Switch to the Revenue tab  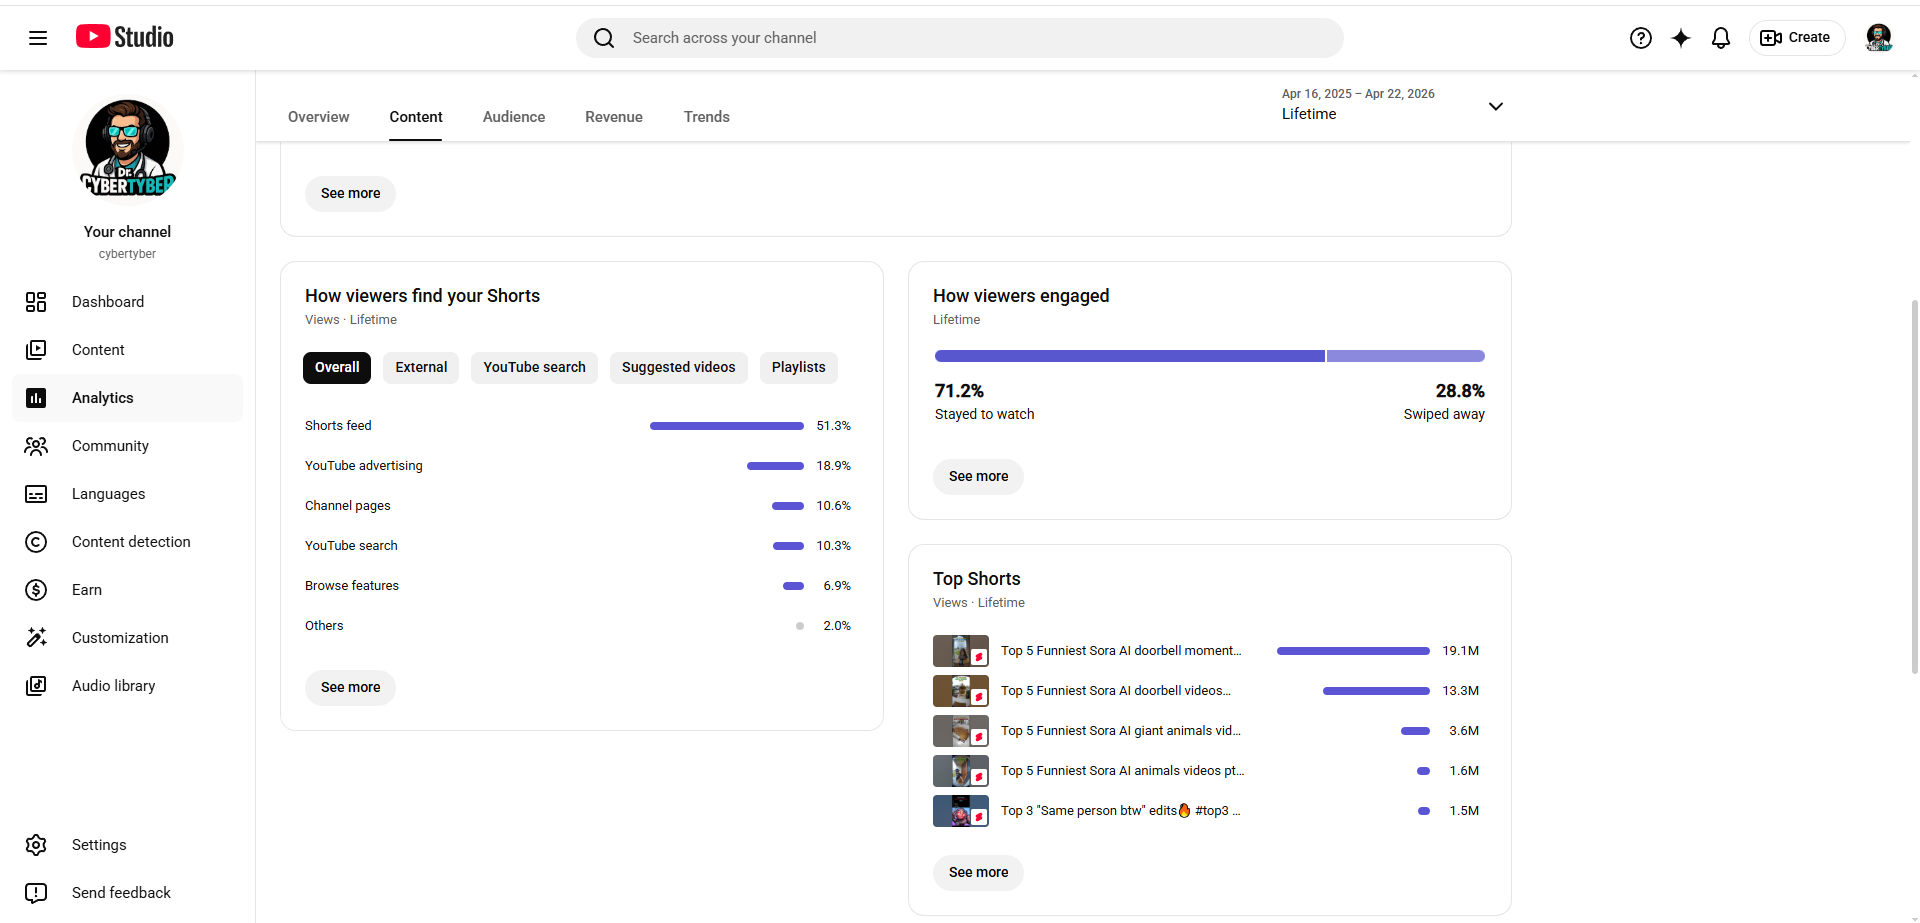click(x=614, y=117)
